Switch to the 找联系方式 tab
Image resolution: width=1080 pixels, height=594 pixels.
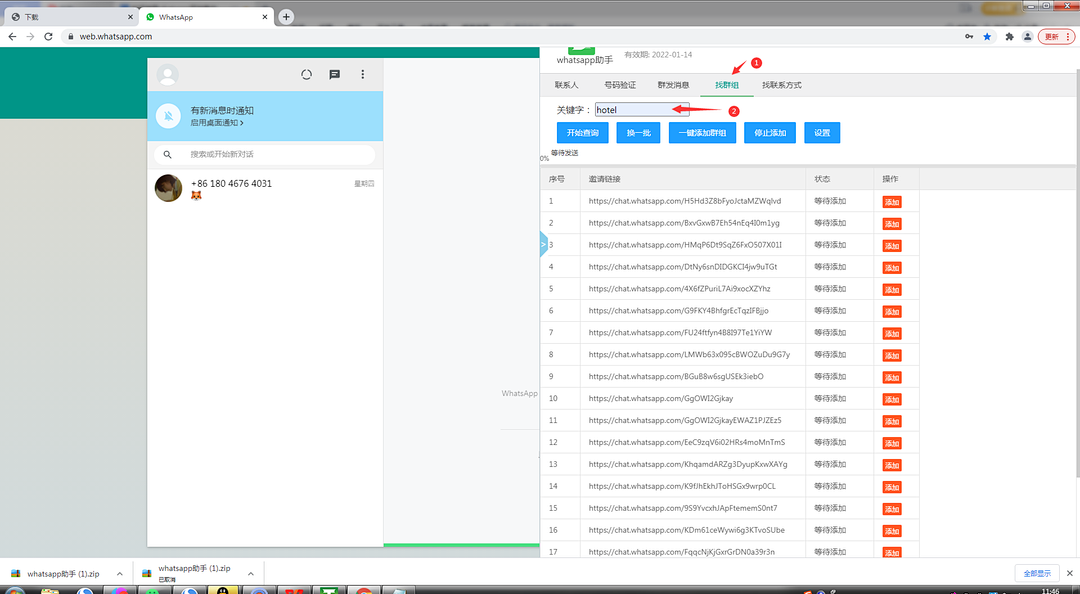(782, 85)
